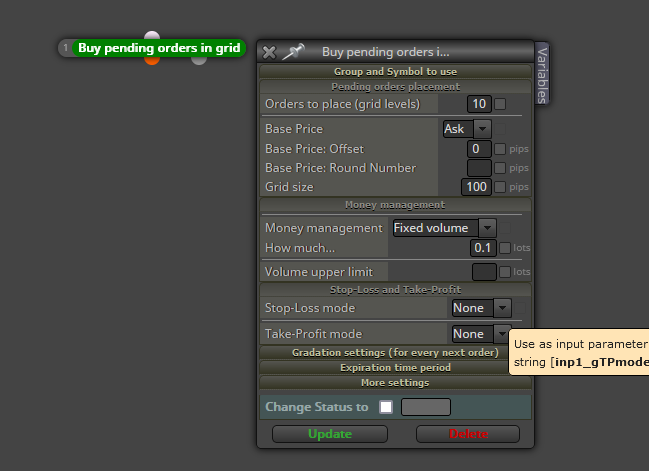Edit Orders to place grid levels value
Screen dimensions: 649x471
479,104
